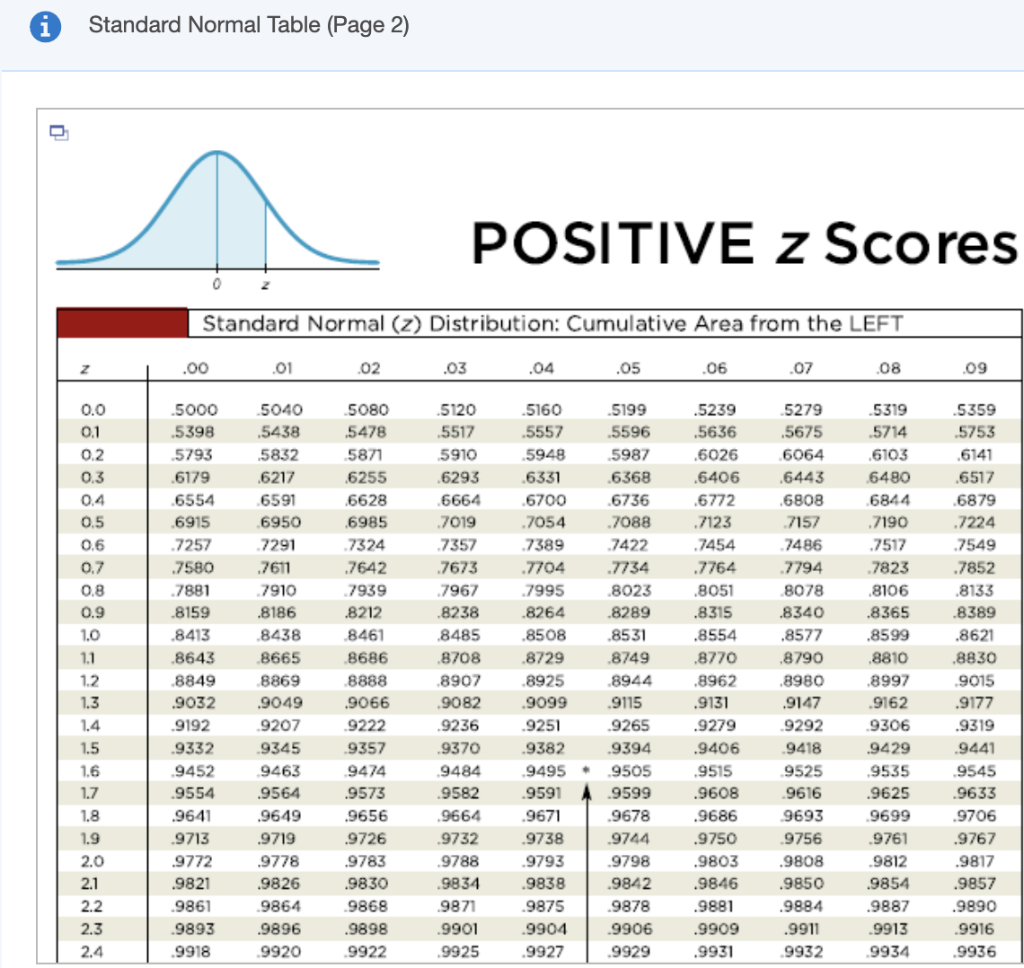This screenshot has width=1024, height=968.
Task: Select the cell value .7794
Action: 801,568
